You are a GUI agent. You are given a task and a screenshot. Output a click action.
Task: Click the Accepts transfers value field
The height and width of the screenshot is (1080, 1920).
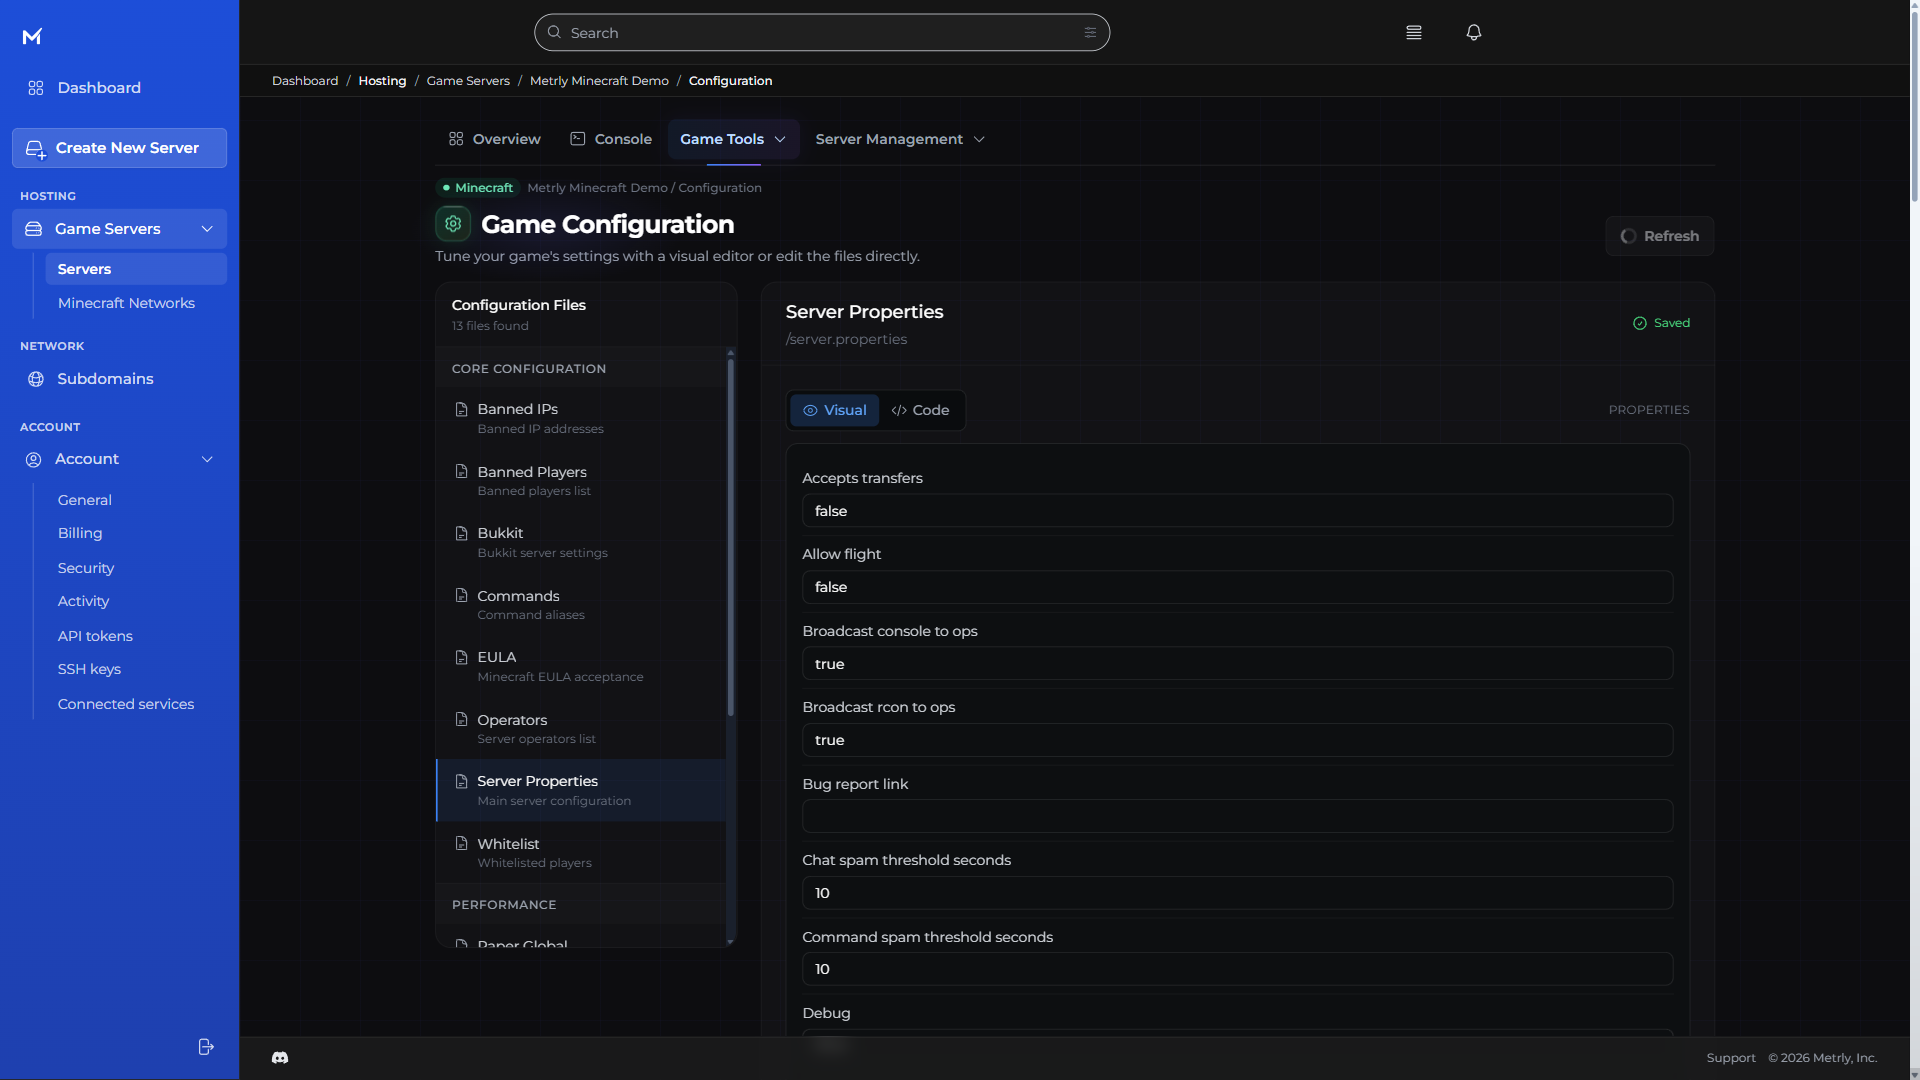tap(1237, 511)
